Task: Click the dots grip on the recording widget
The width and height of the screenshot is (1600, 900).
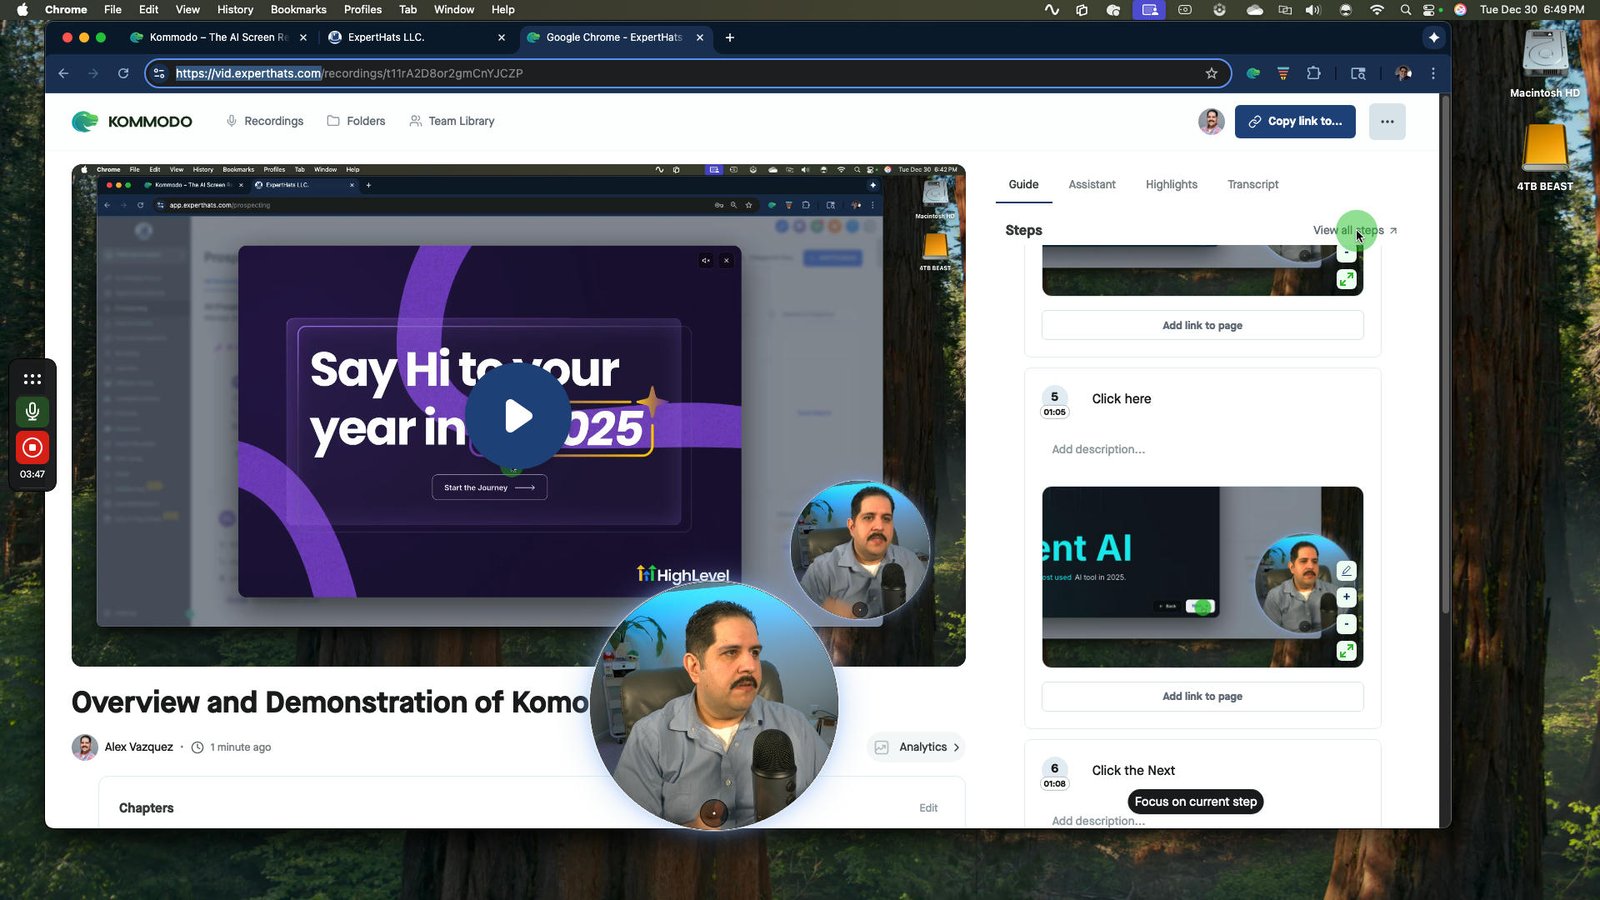Action: (x=32, y=379)
